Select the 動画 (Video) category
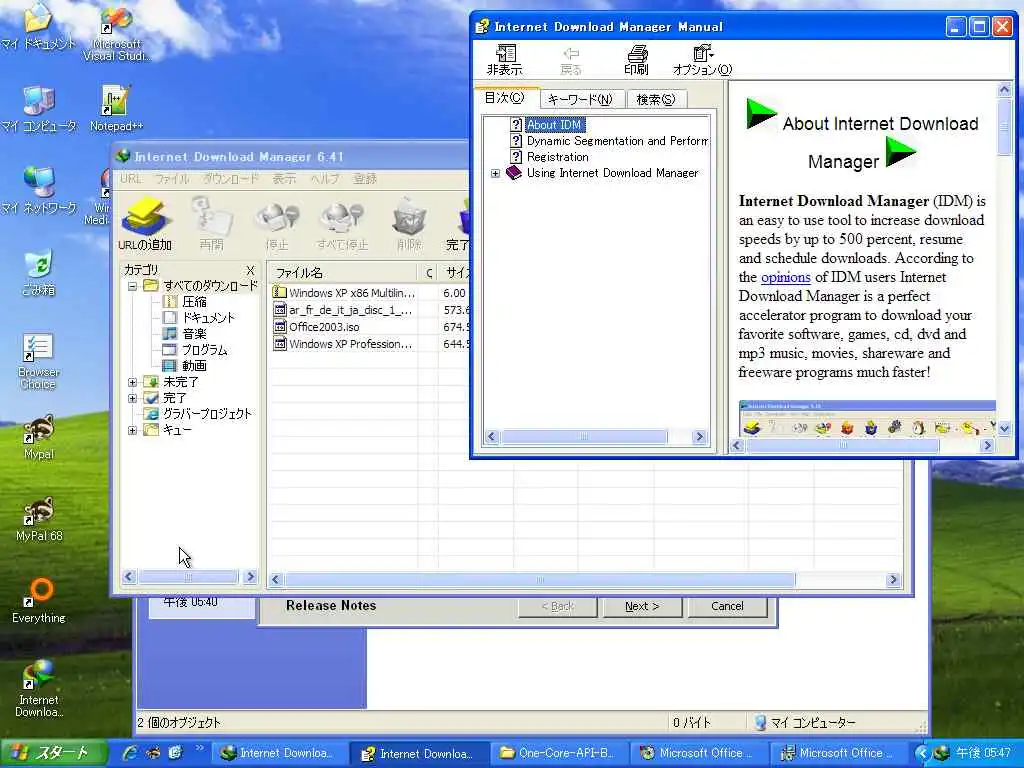Image resolution: width=1024 pixels, height=768 pixels. pos(194,366)
